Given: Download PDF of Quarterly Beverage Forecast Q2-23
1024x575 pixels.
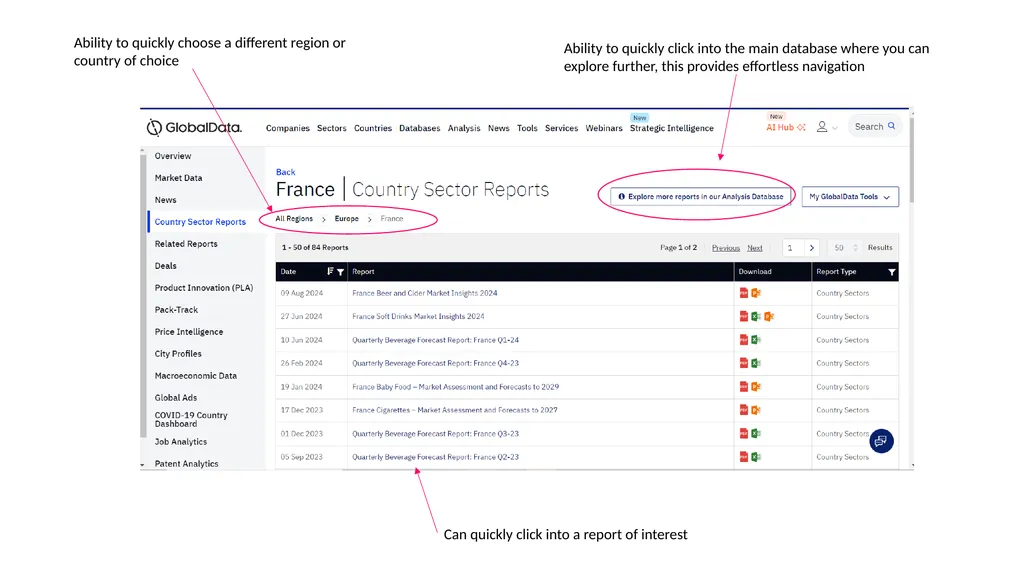Looking at the screenshot, I should pos(743,457).
